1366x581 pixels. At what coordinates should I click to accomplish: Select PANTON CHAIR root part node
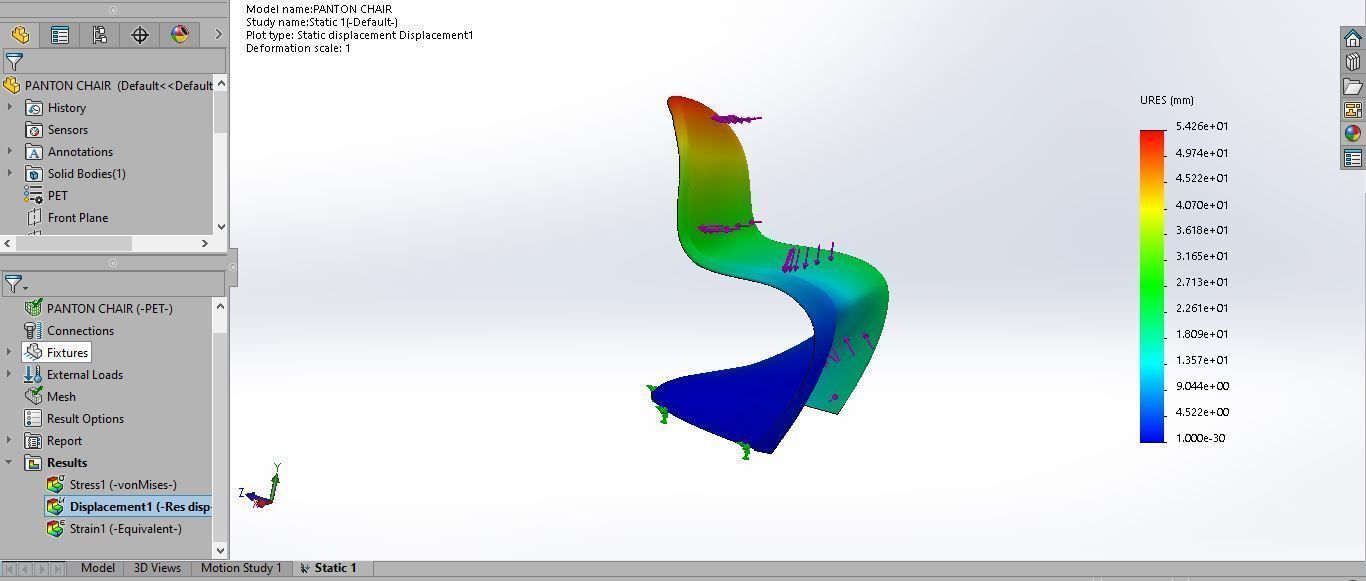pyautogui.click(x=118, y=85)
